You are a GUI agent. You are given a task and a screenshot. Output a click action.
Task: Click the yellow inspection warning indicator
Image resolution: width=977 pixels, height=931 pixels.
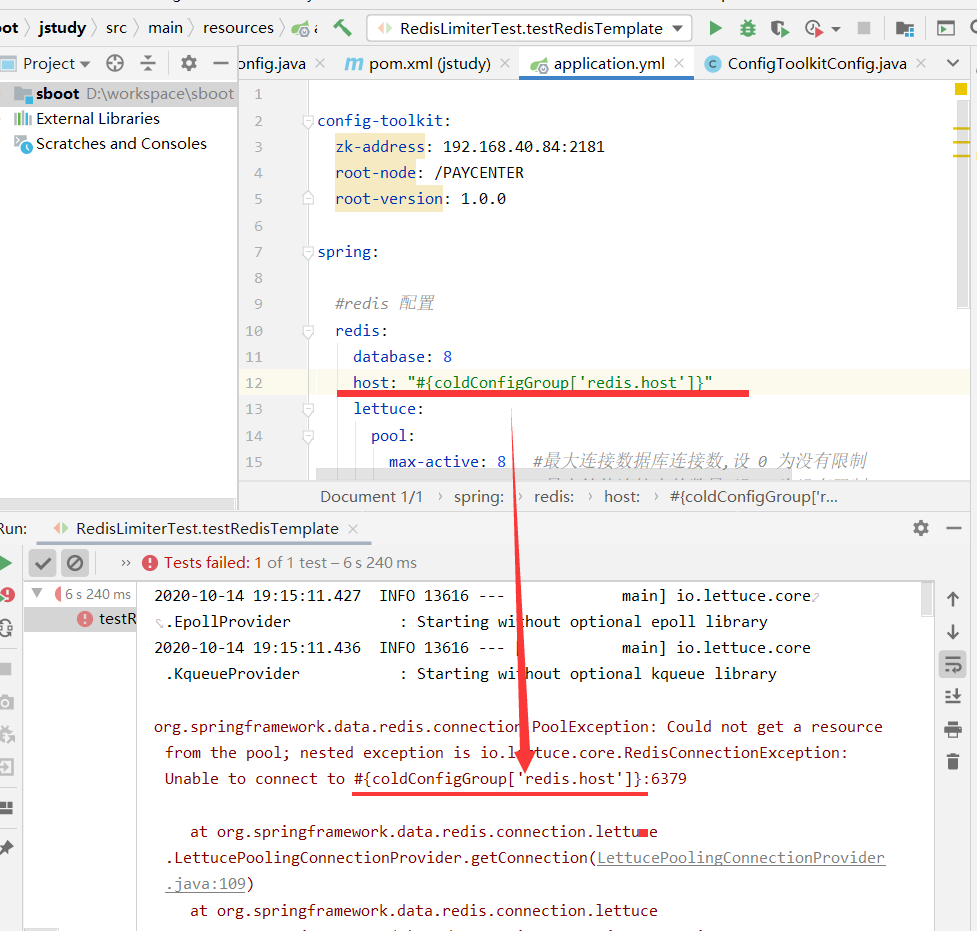[961, 90]
